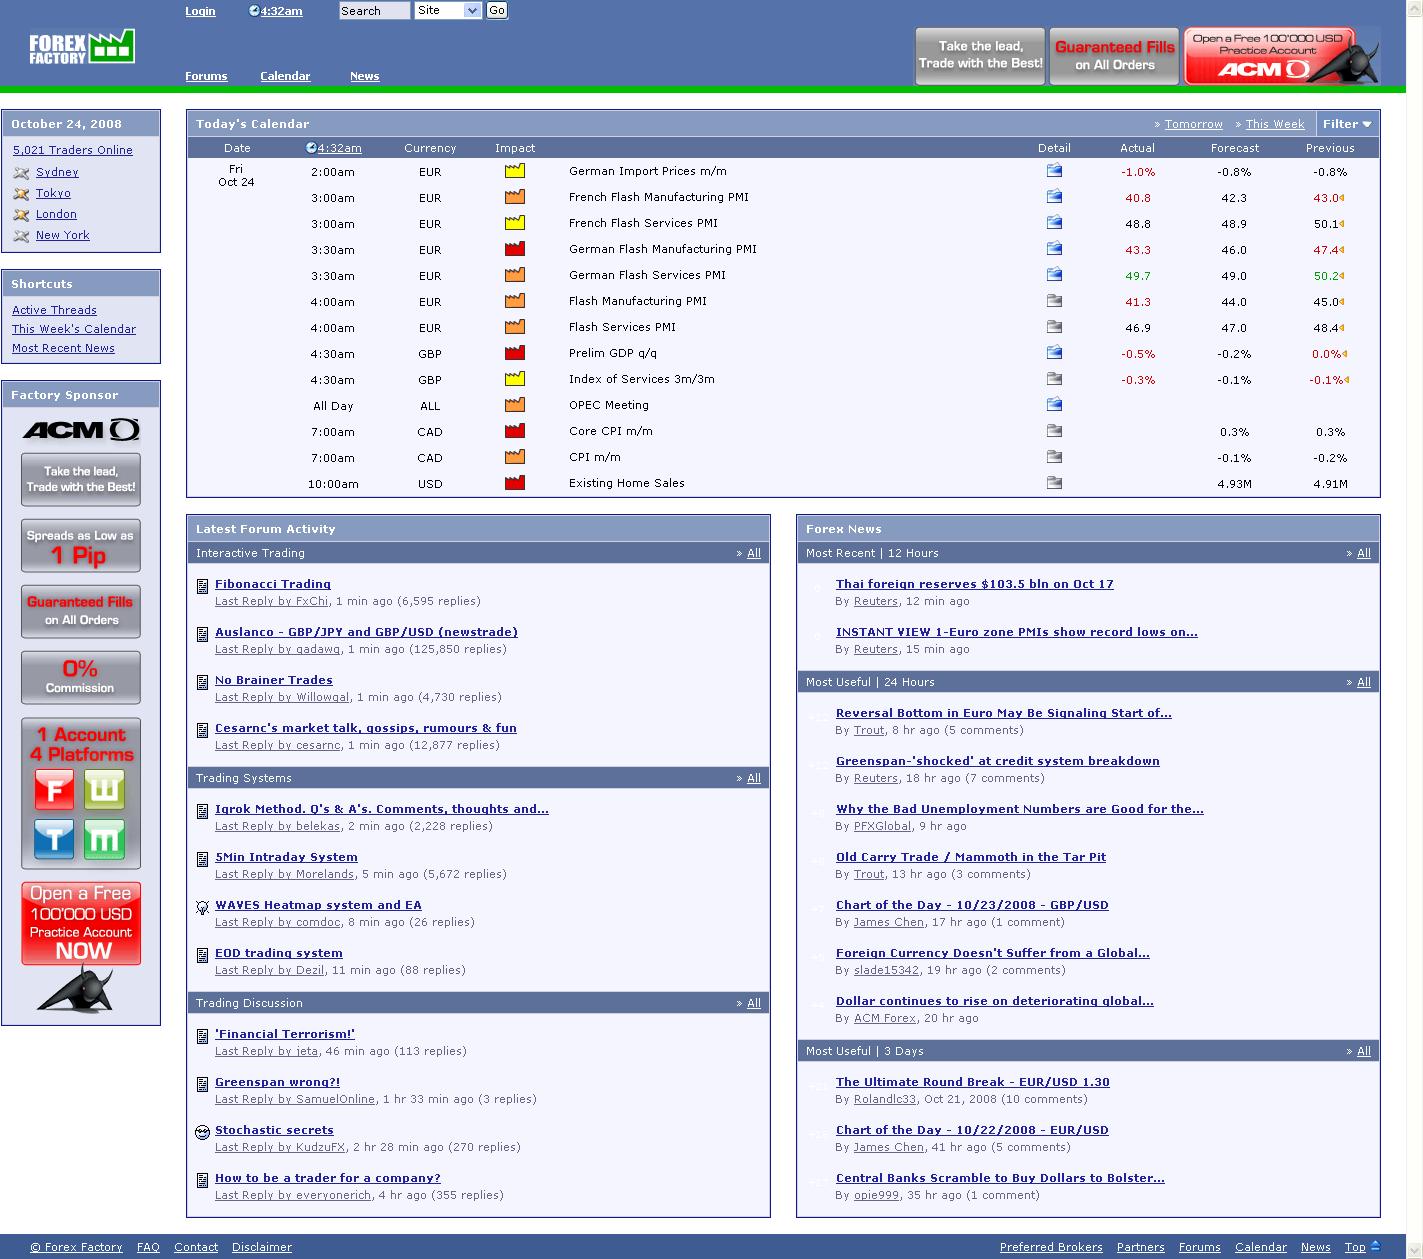The image size is (1423, 1259).
Task: Open the Tomorrow calendar link
Action: [1193, 124]
